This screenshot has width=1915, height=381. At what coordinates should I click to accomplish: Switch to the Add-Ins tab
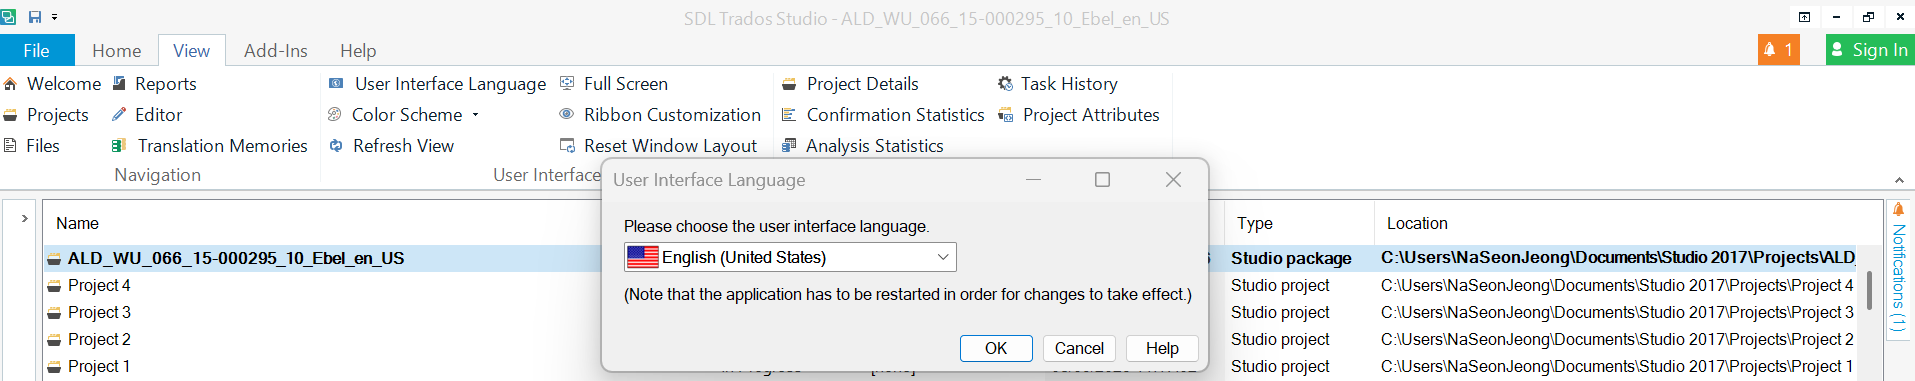(276, 50)
